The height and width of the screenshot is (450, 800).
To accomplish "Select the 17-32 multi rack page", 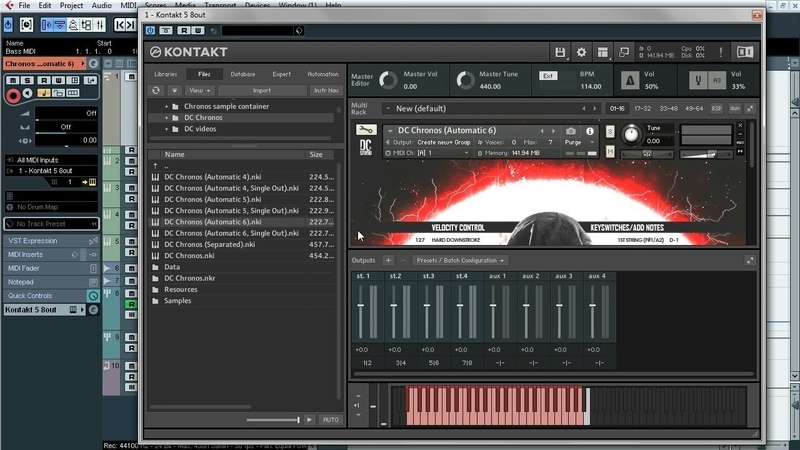I will pyautogui.click(x=642, y=109).
